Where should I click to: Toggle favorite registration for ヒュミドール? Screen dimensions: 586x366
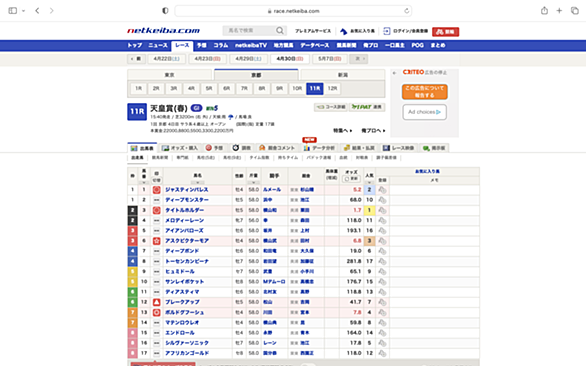[382, 272]
